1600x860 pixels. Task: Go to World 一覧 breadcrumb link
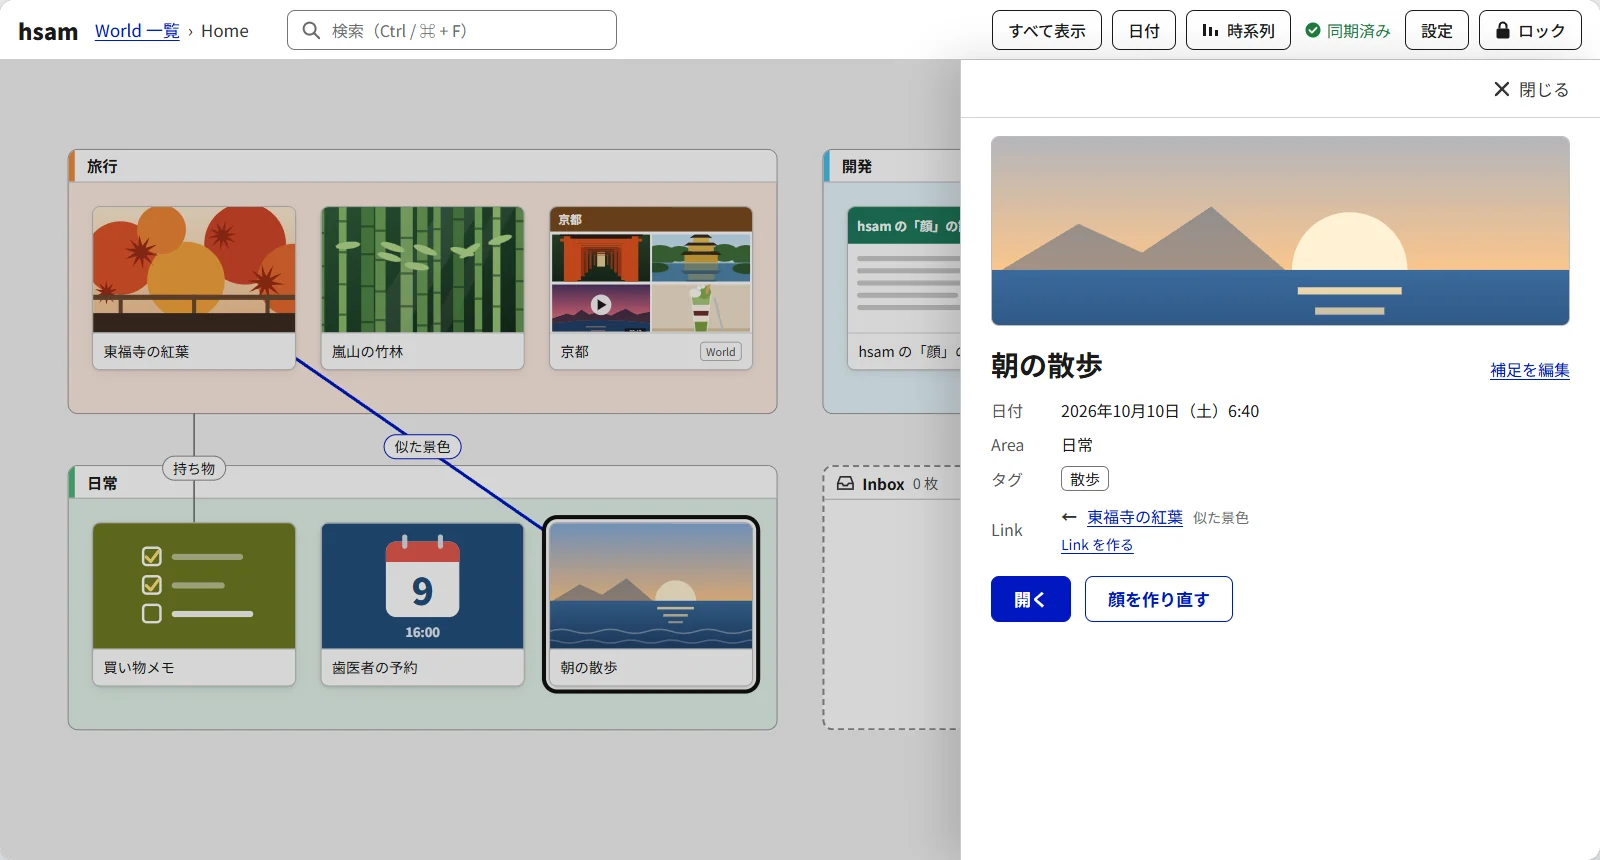point(137,31)
